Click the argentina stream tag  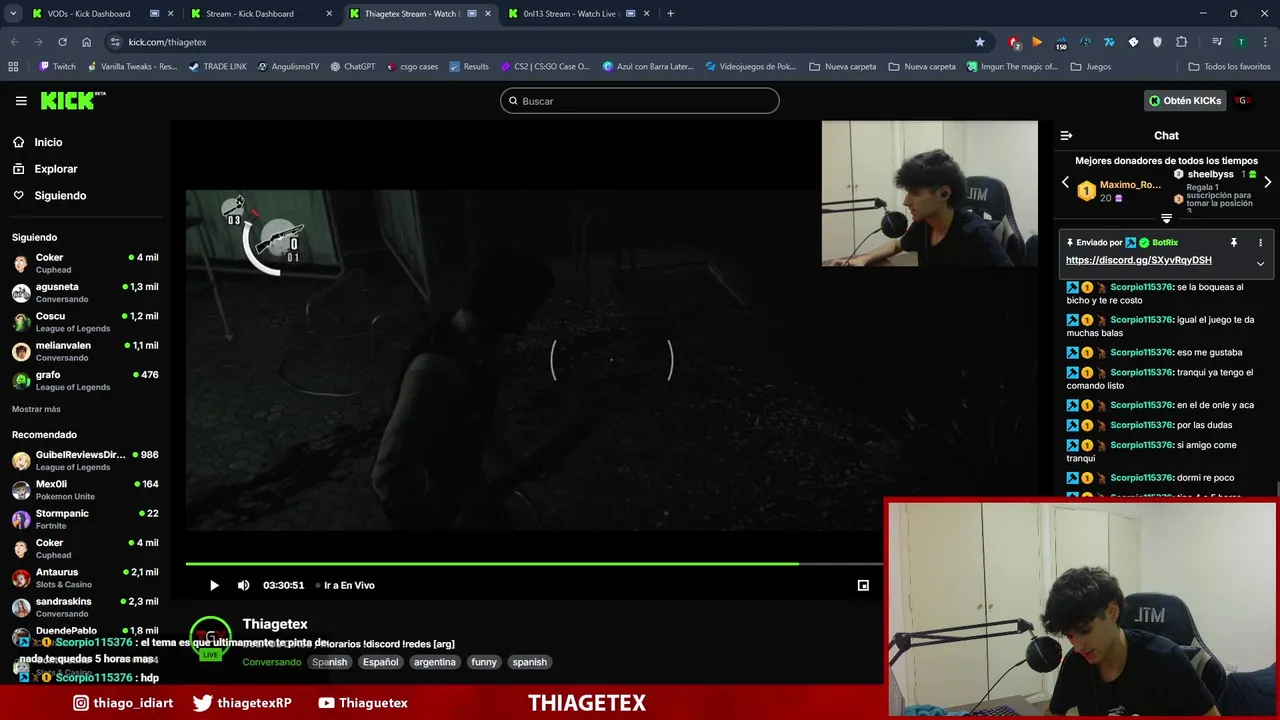click(x=434, y=662)
